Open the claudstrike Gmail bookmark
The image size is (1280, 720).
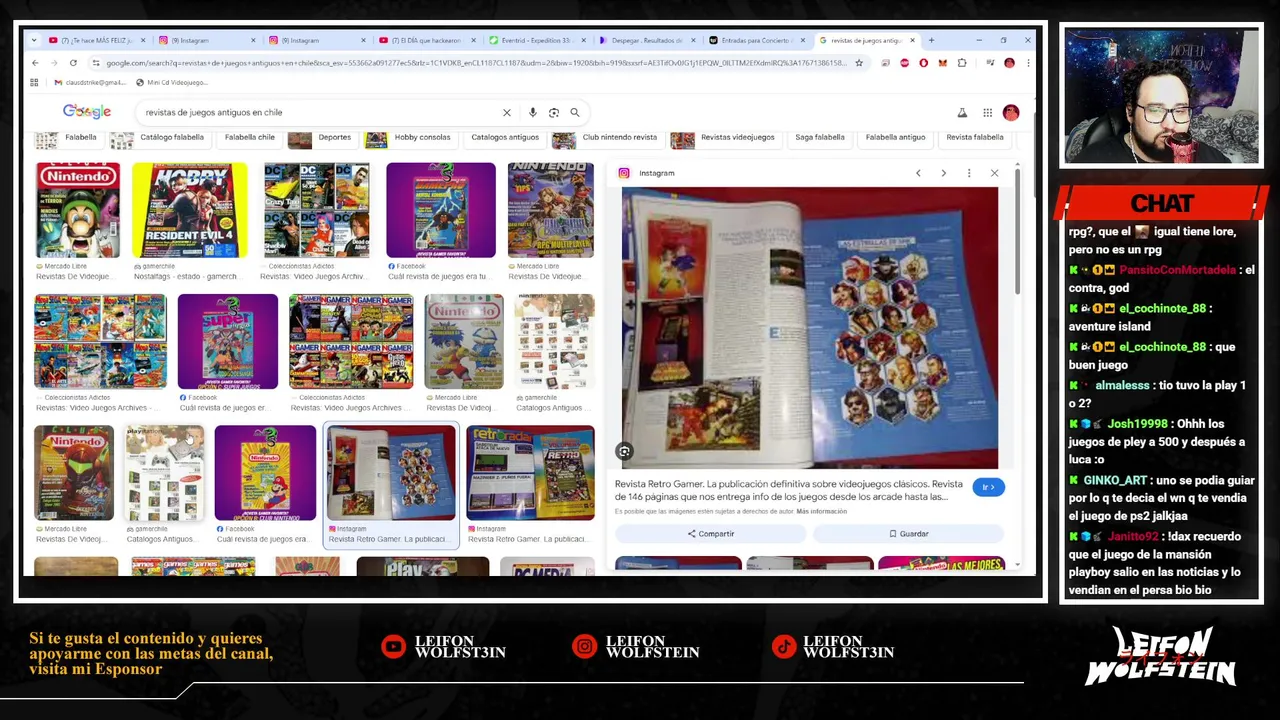point(90,82)
